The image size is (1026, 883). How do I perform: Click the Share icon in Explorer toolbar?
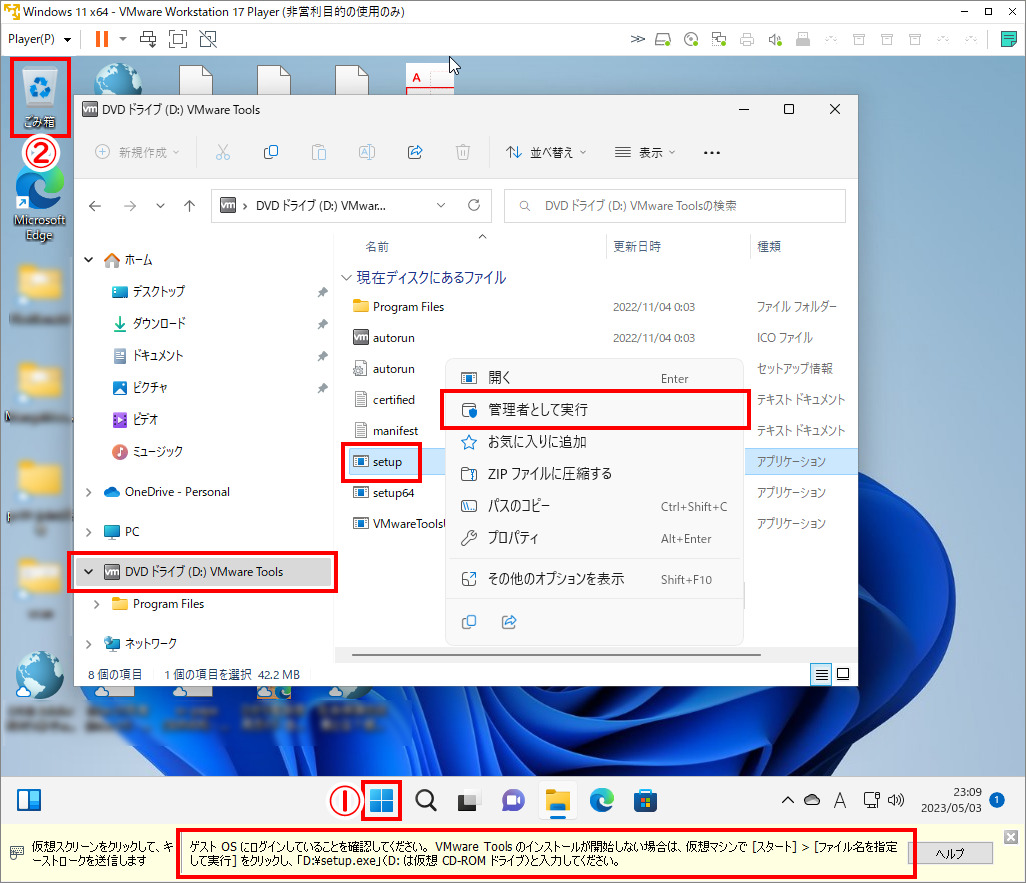(415, 153)
